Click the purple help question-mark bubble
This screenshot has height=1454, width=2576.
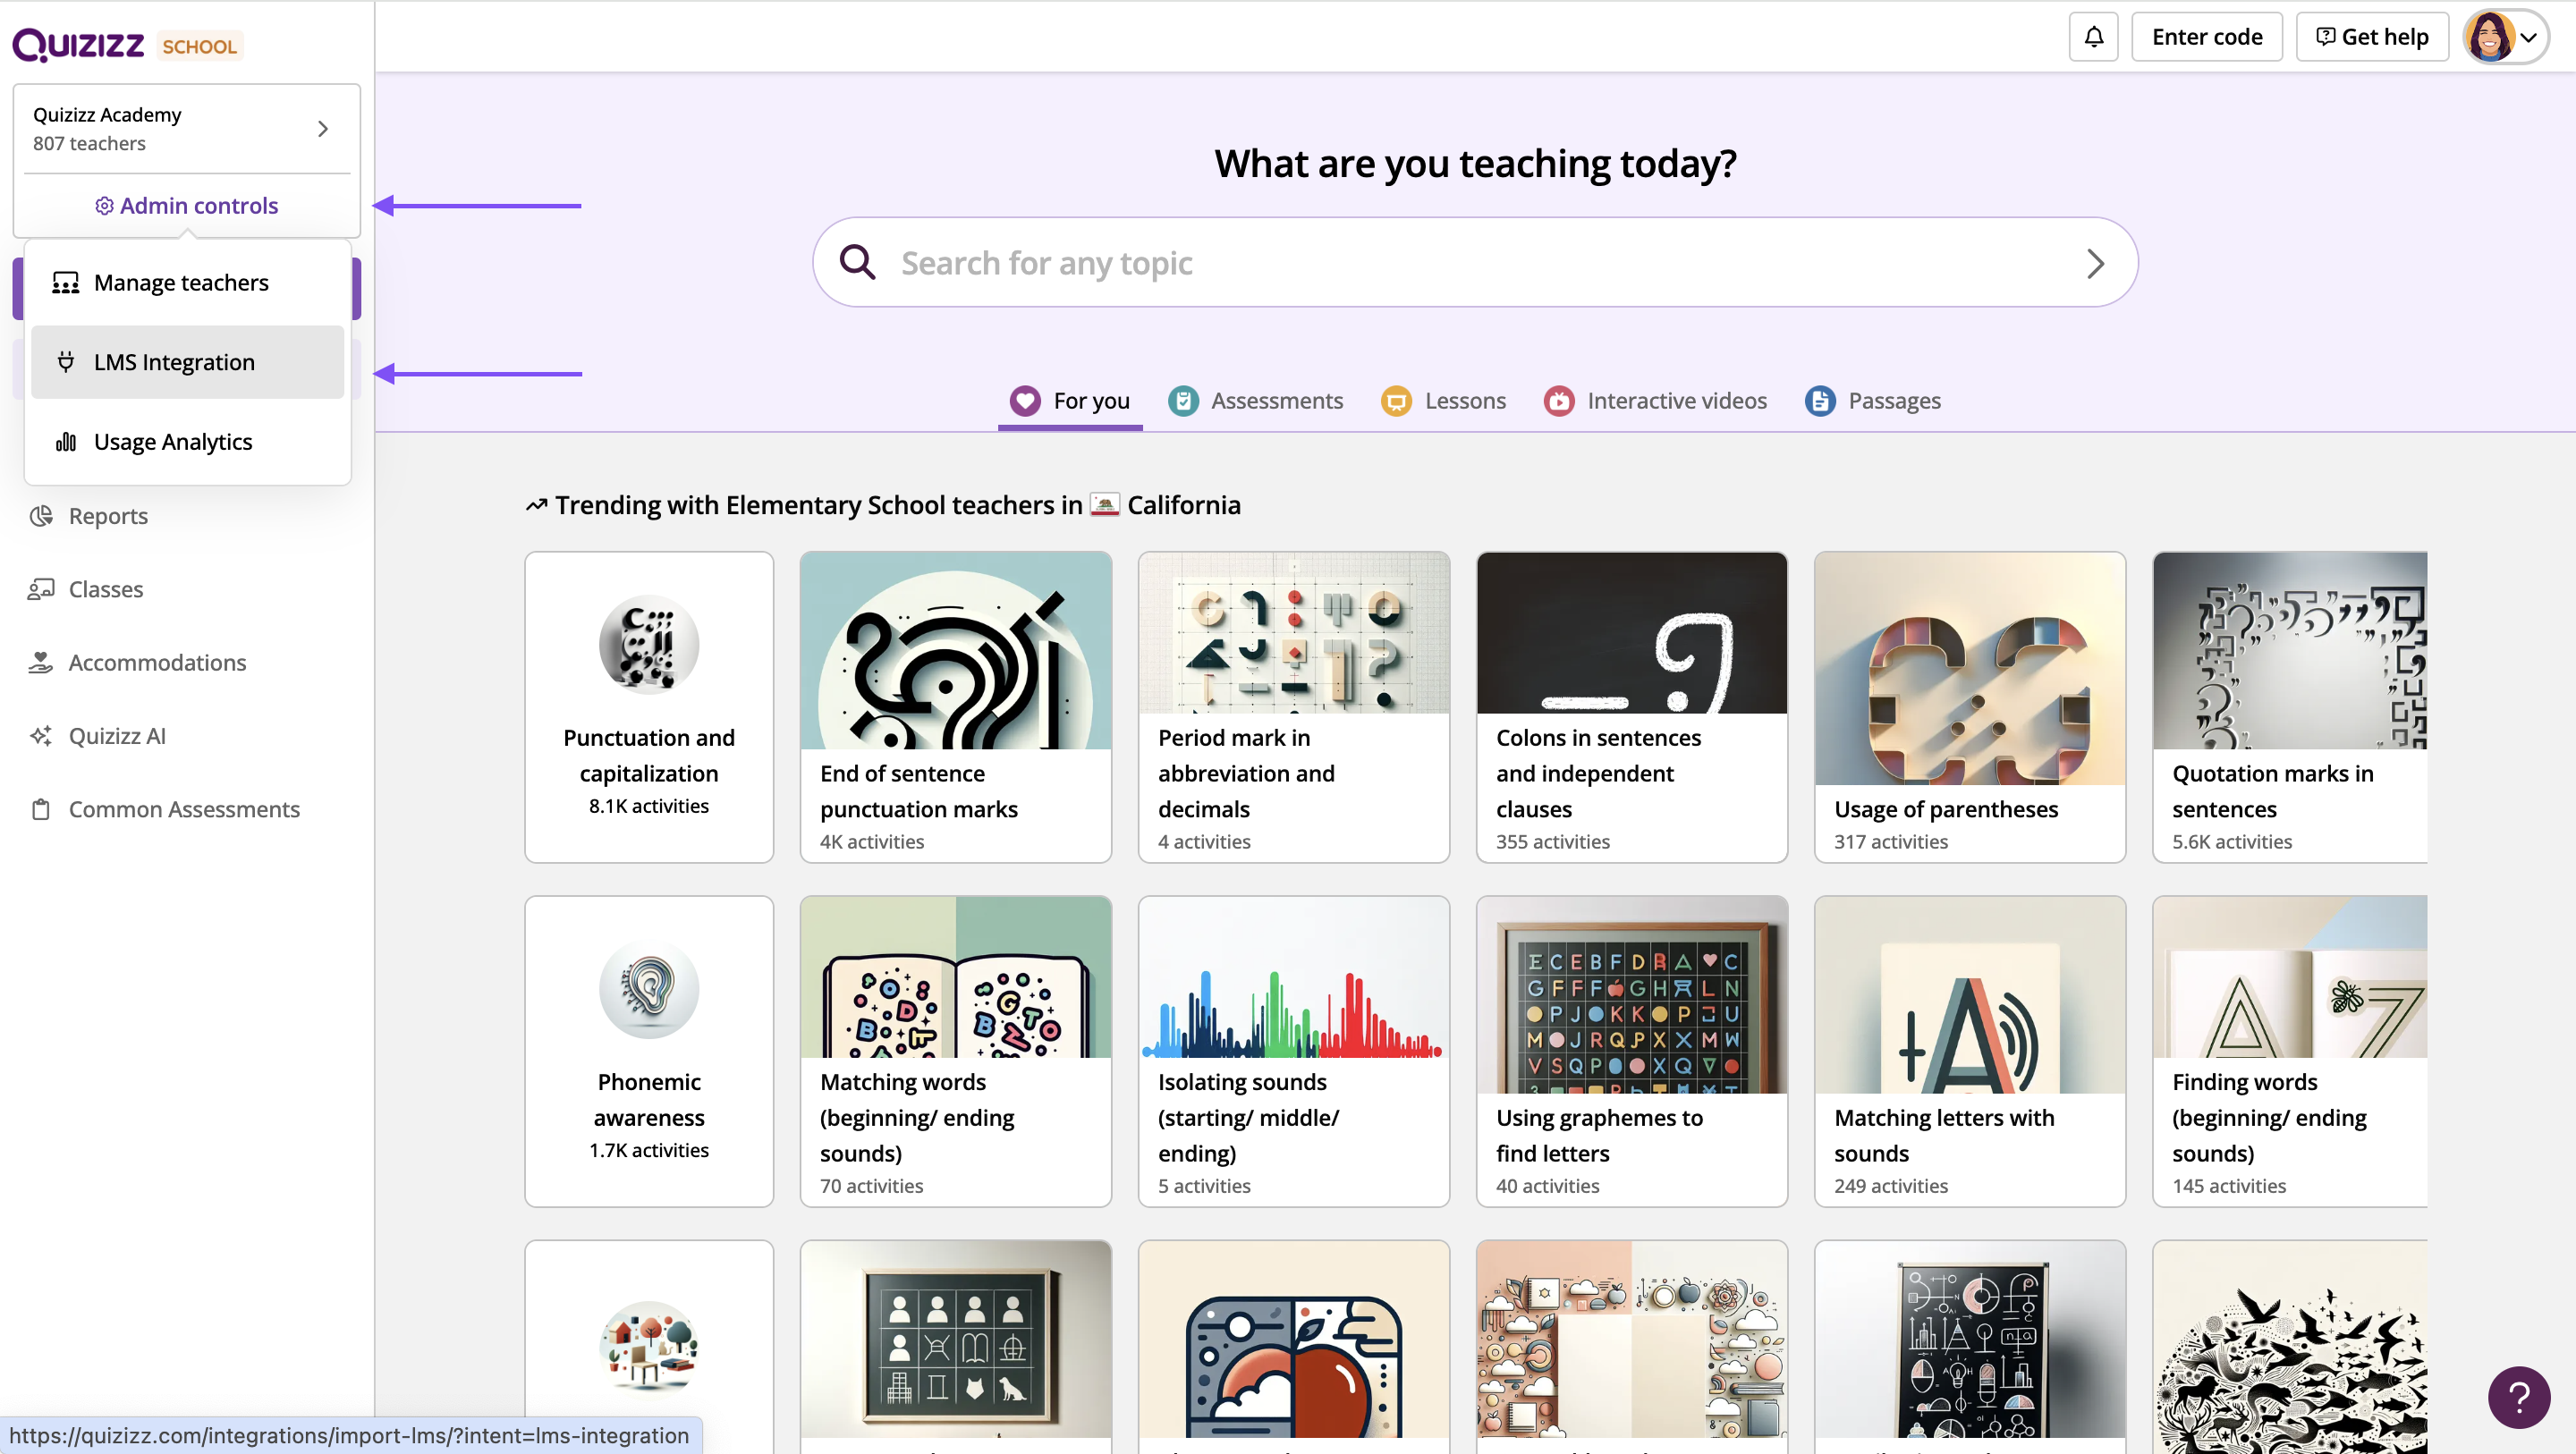(2519, 1397)
